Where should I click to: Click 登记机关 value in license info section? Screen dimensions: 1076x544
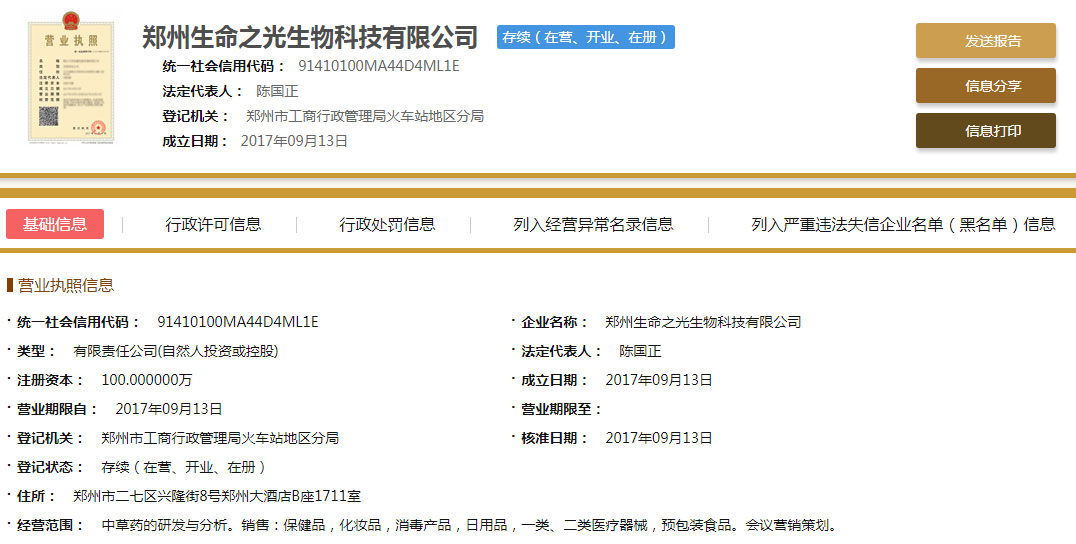pos(220,438)
